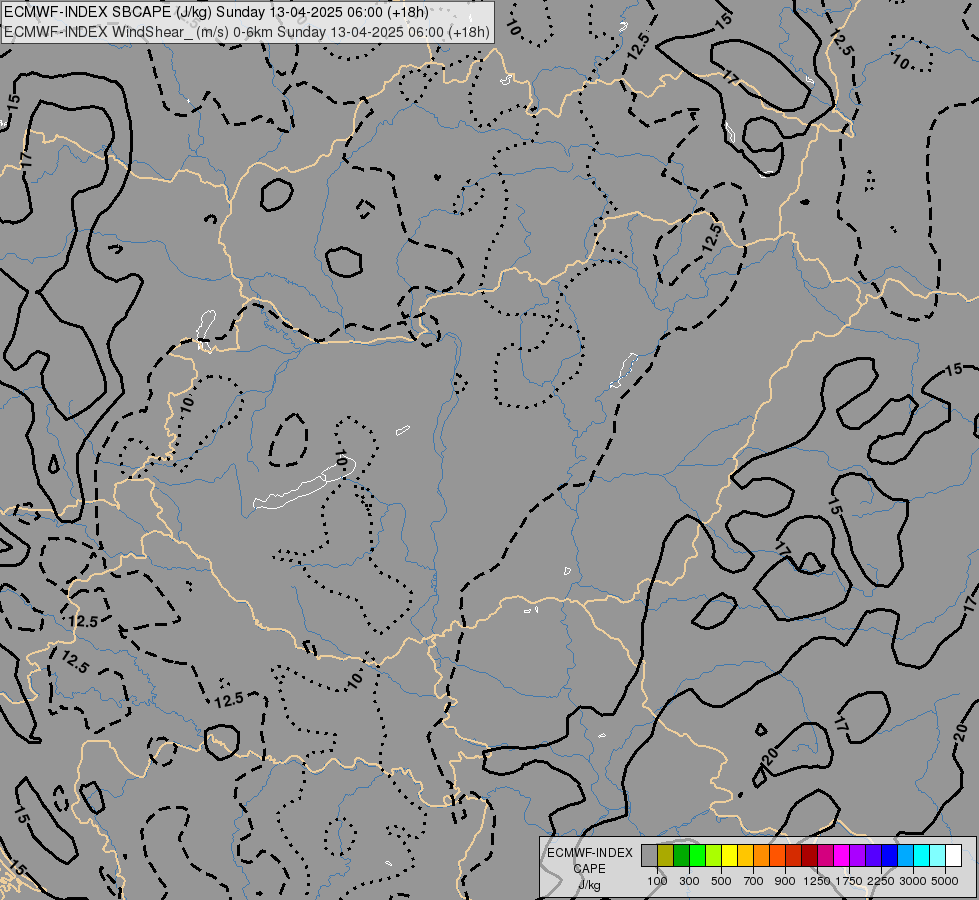Select the legend value 500
Viewport: 979px width, 900px height.
pos(721,881)
